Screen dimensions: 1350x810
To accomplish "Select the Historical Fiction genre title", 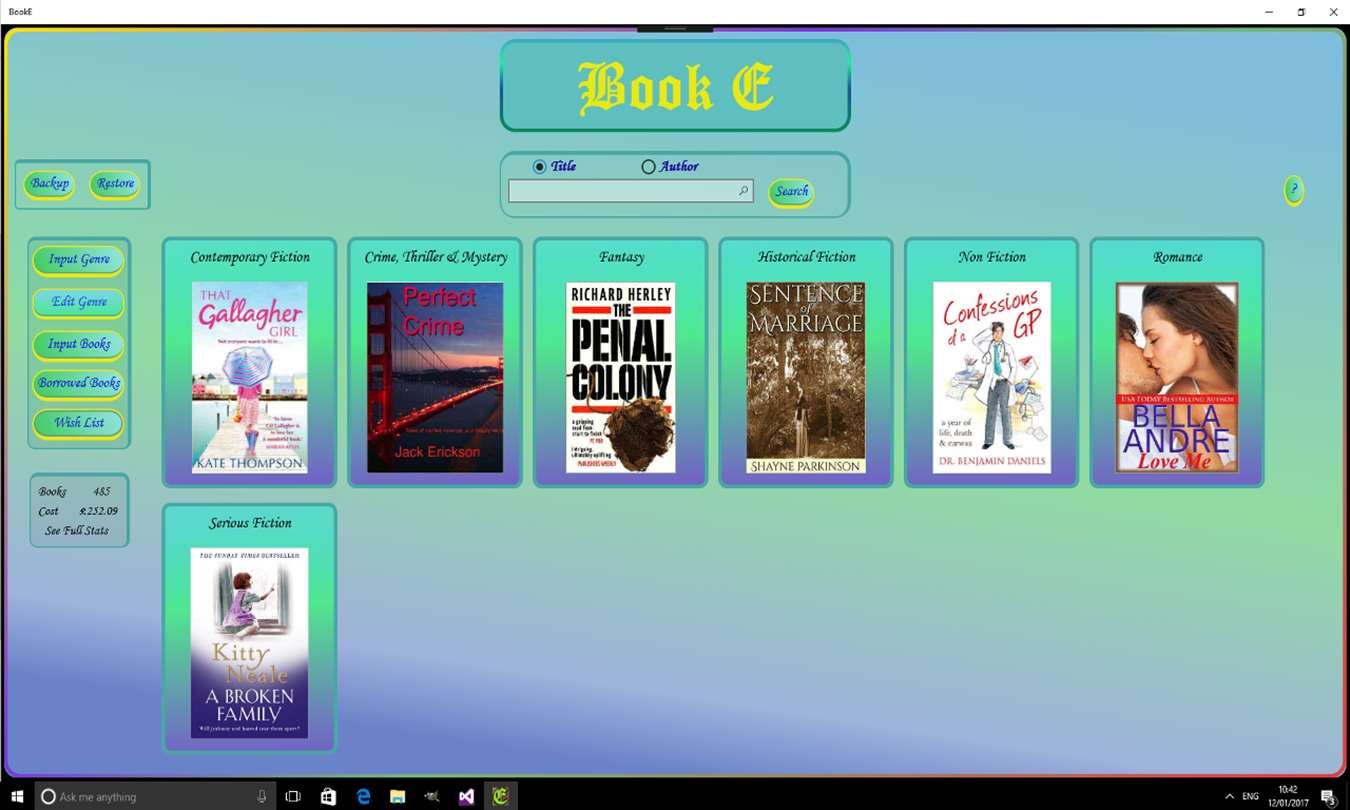I will pos(806,257).
